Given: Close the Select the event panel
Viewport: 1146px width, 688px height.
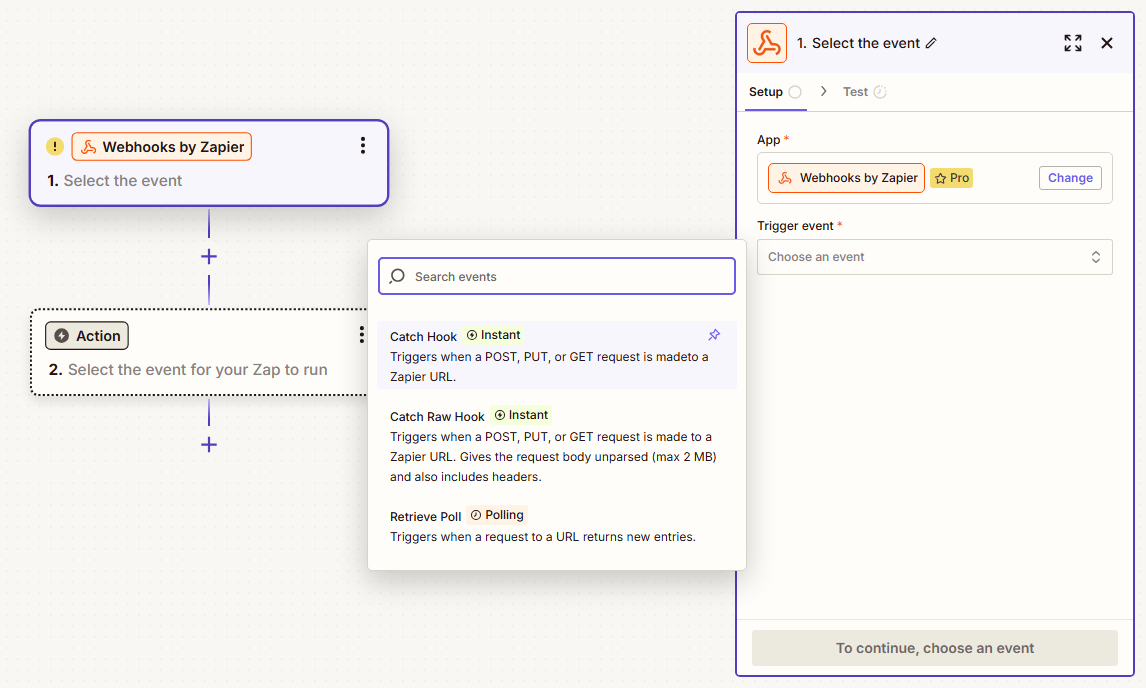Looking at the screenshot, I should (x=1107, y=43).
